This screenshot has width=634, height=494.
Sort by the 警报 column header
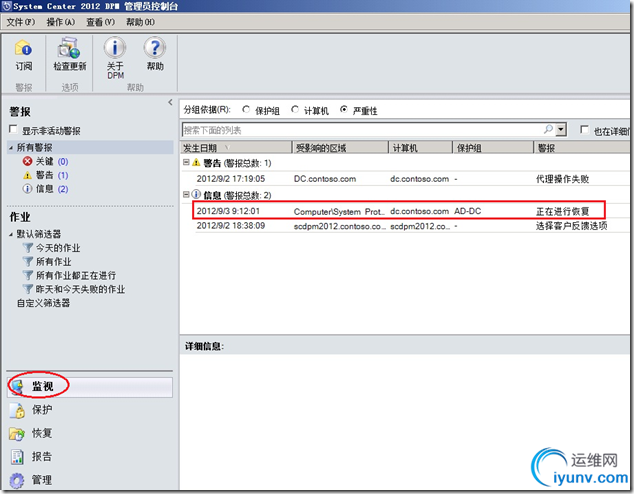(582, 148)
